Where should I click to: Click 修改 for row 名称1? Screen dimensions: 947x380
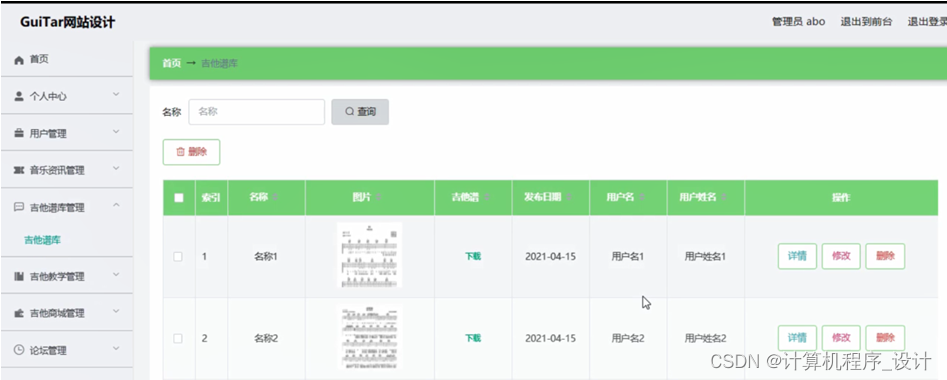pyautogui.click(x=841, y=256)
